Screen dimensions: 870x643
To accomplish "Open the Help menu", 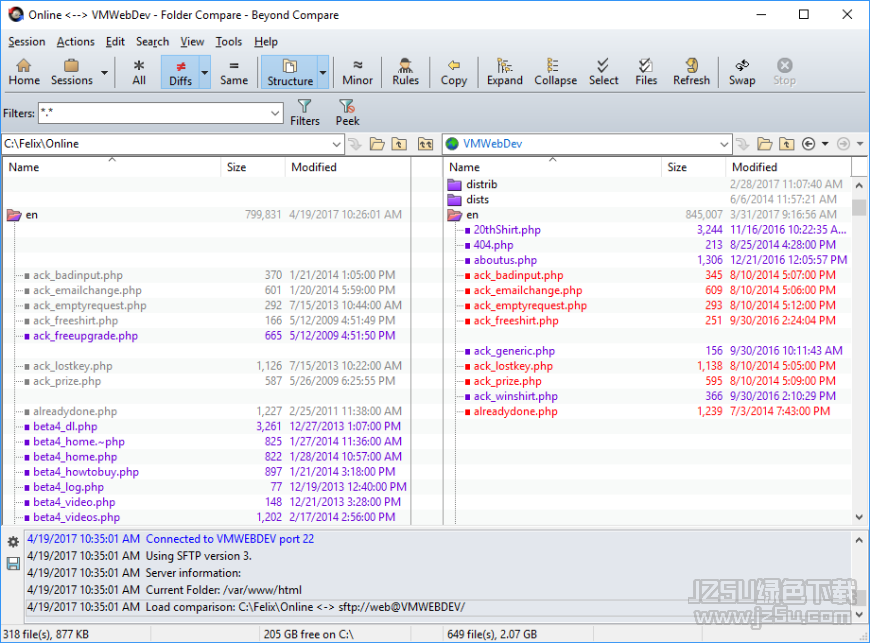I will pos(266,42).
